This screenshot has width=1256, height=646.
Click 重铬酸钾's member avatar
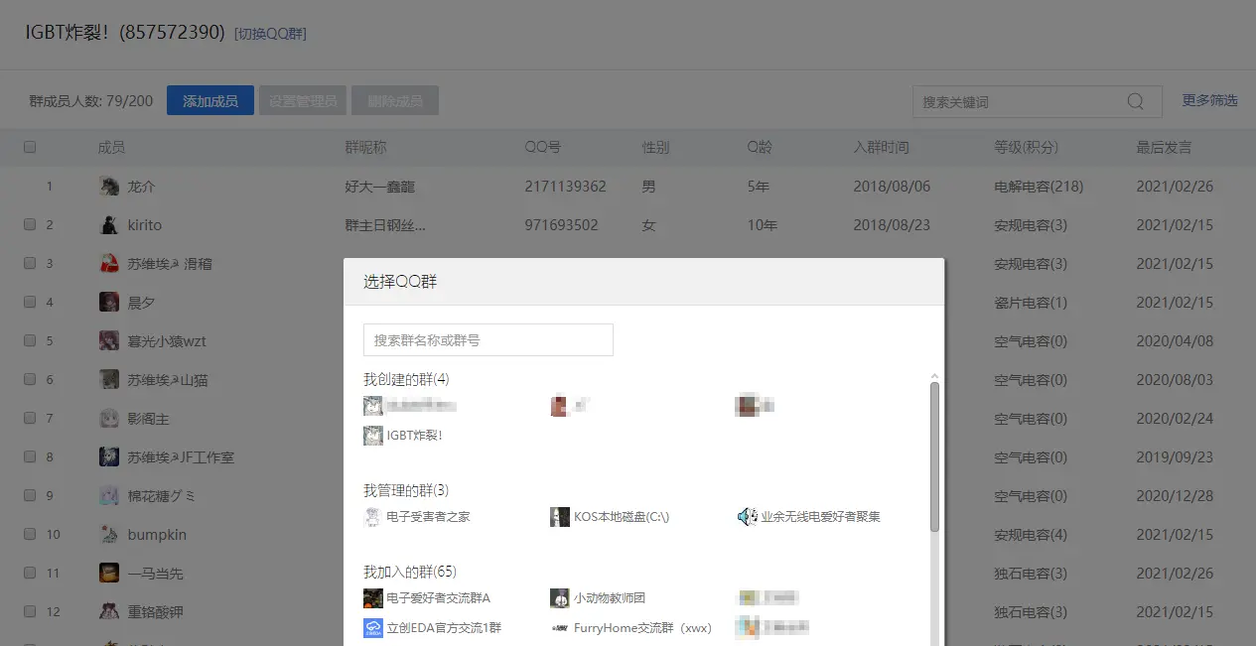pos(109,611)
